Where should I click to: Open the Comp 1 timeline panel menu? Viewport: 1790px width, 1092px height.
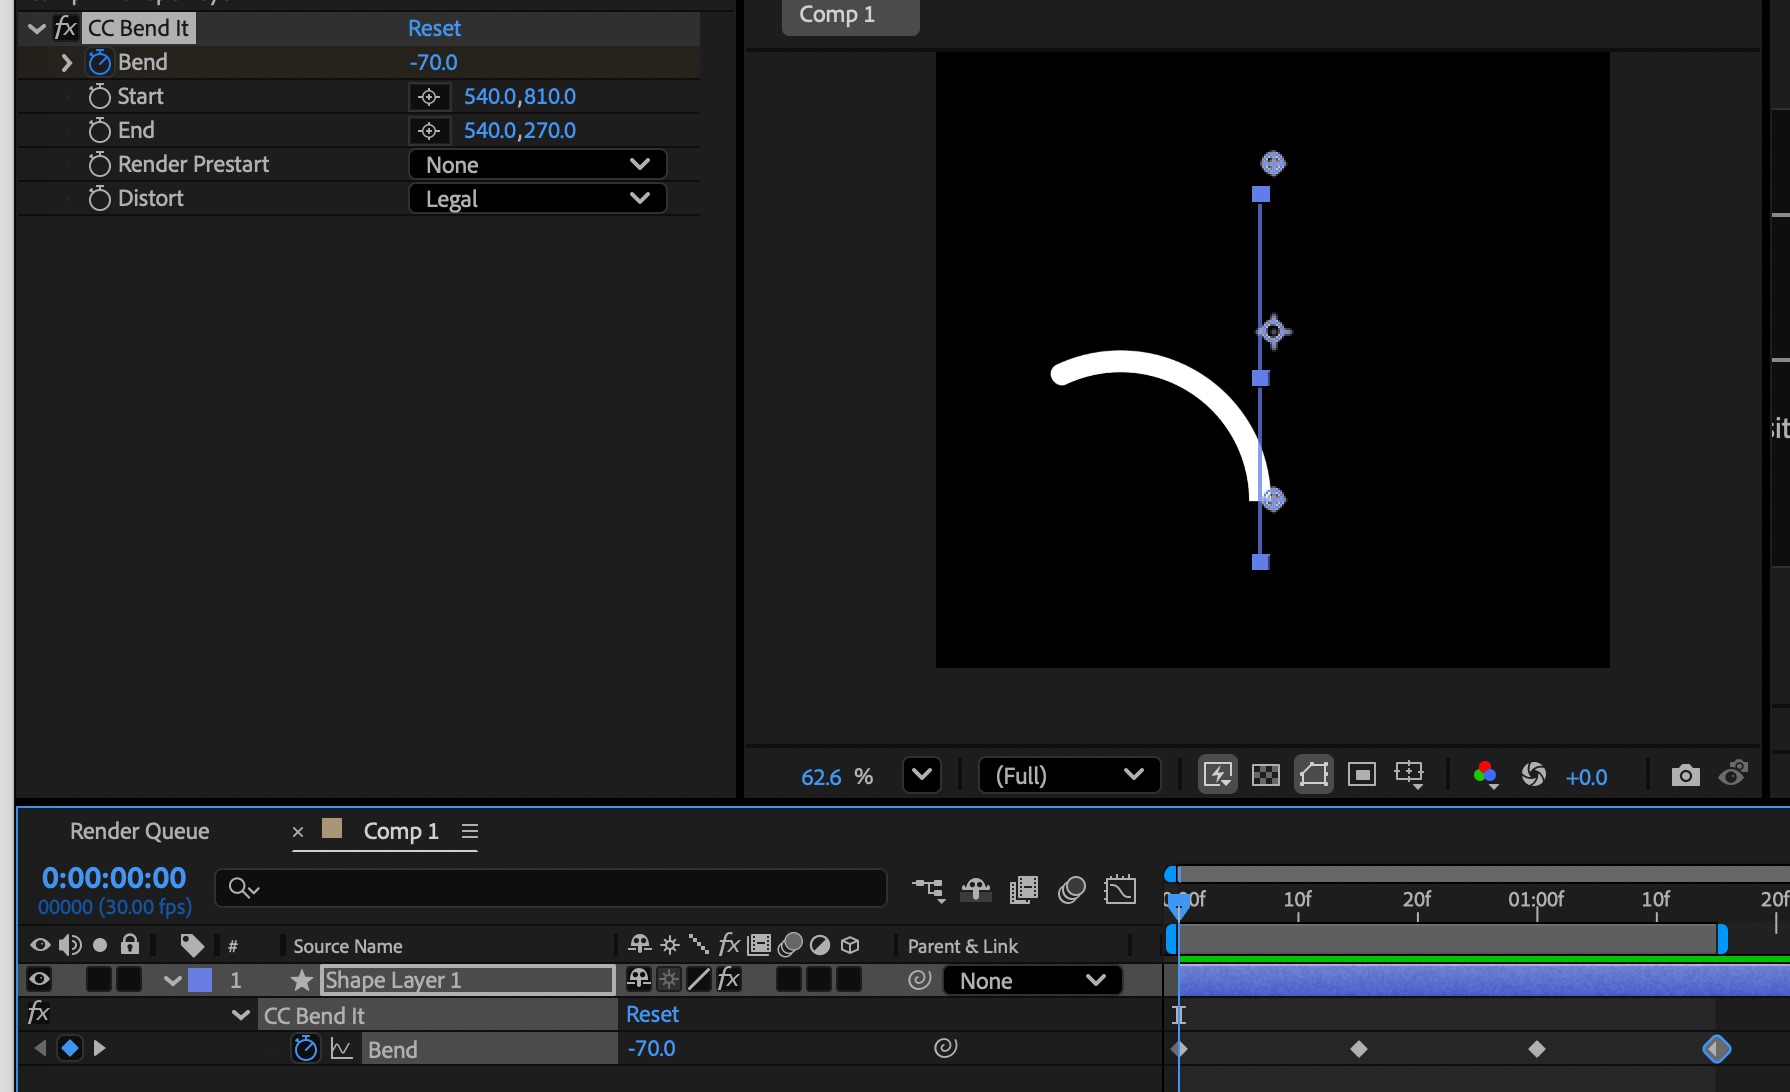[470, 831]
